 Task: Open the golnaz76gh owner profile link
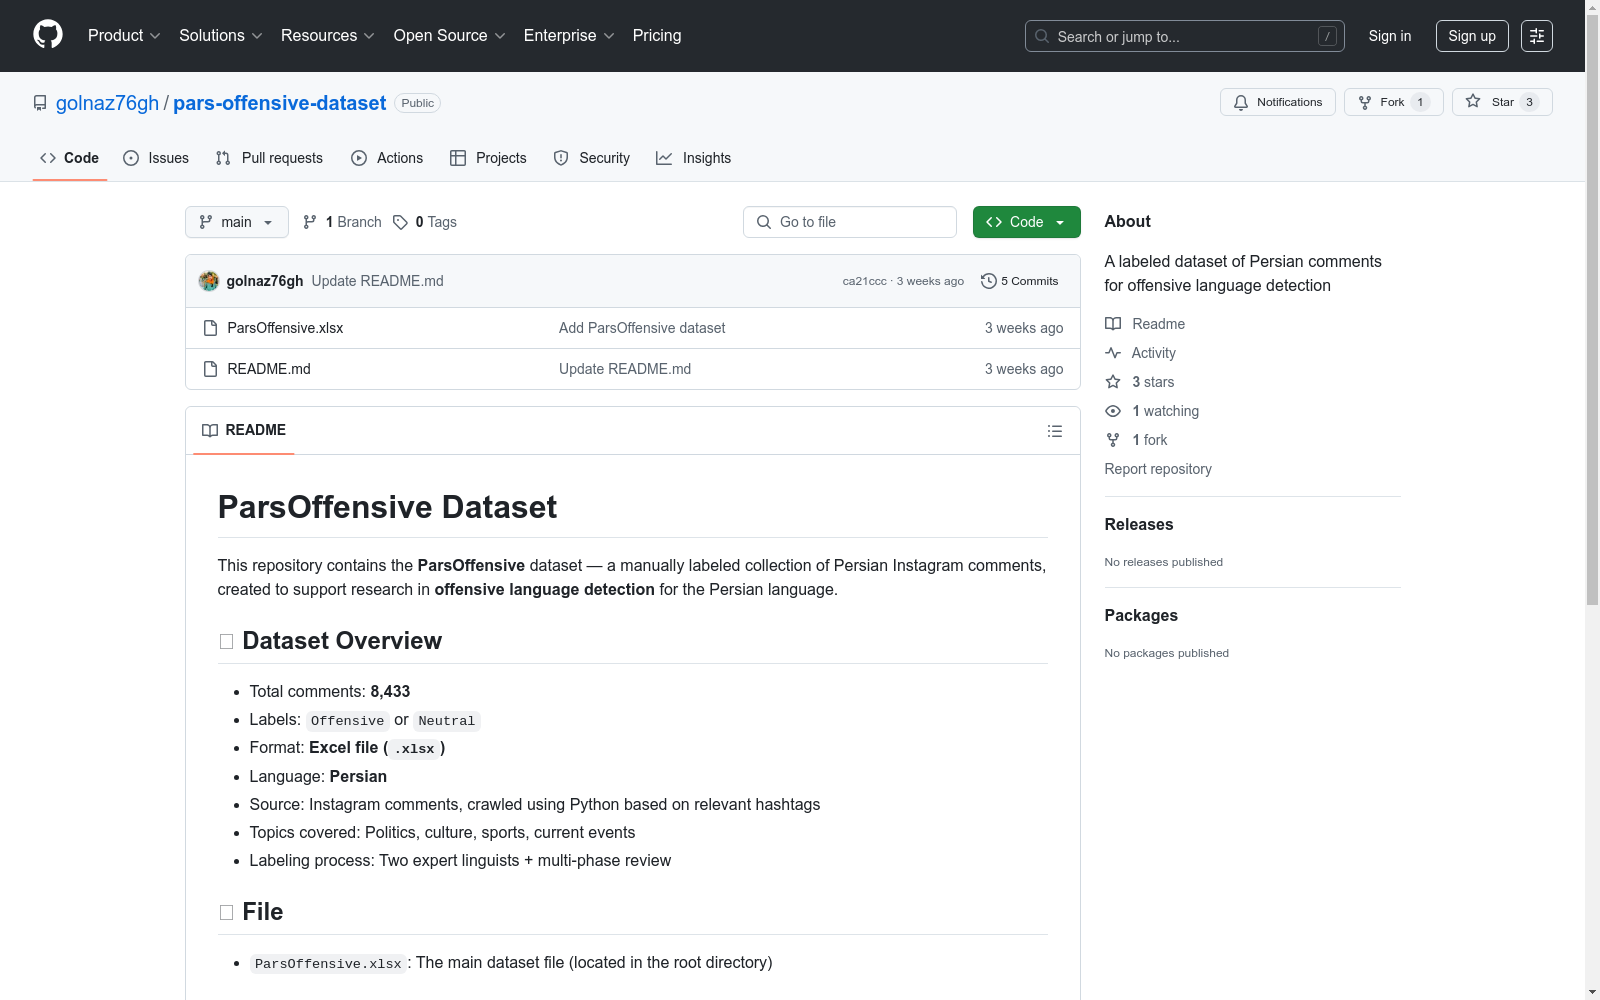point(107,103)
